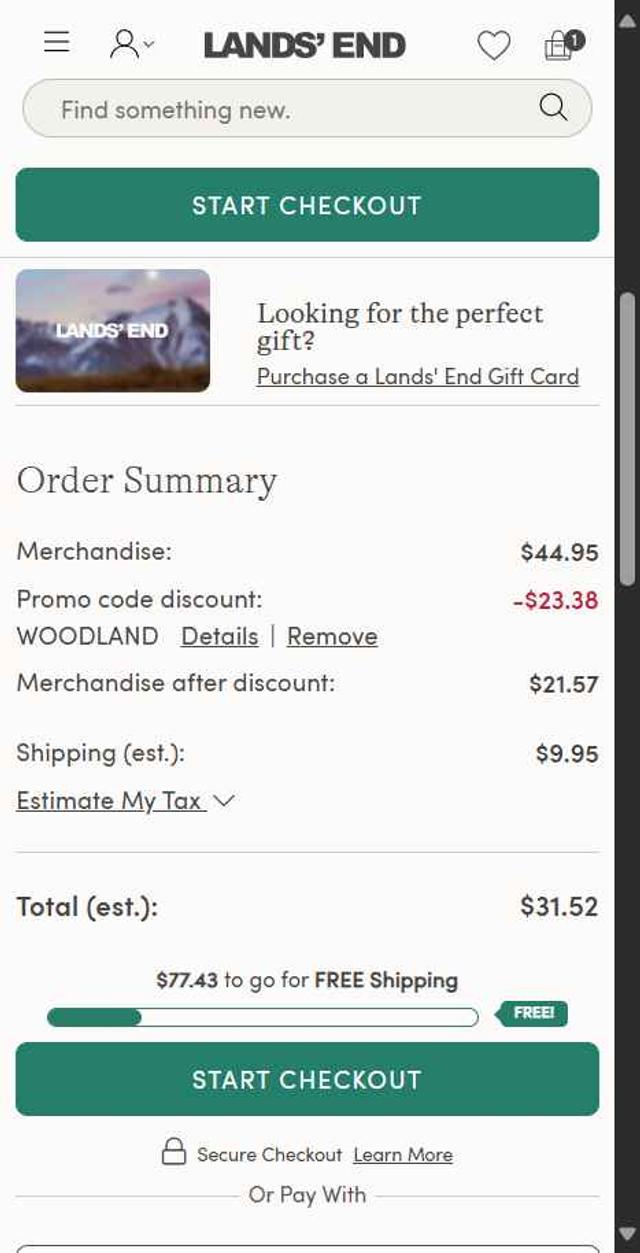Open the wishlist heart icon
640x1253 pixels.
click(493, 45)
